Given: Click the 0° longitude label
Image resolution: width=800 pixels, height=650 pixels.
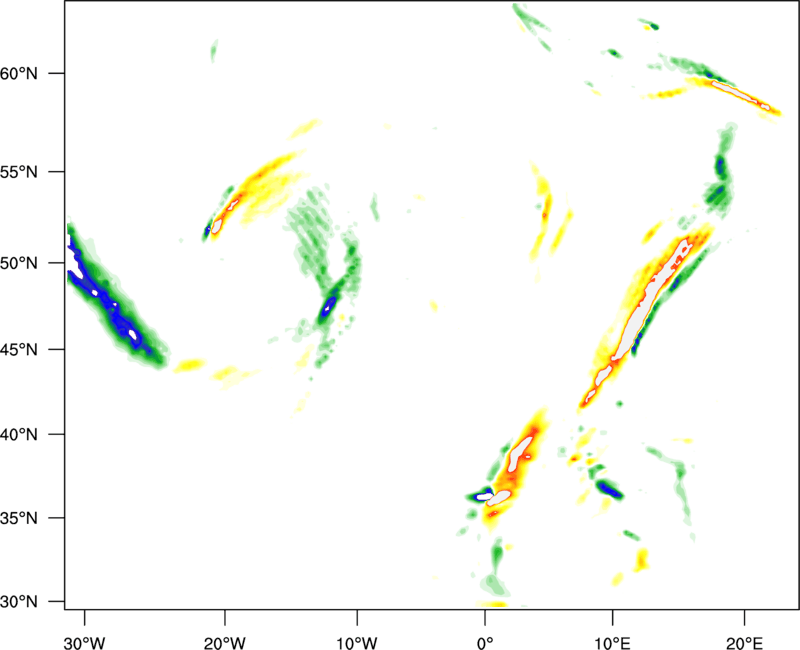Looking at the screenshot, I should (x=485, y=629).
